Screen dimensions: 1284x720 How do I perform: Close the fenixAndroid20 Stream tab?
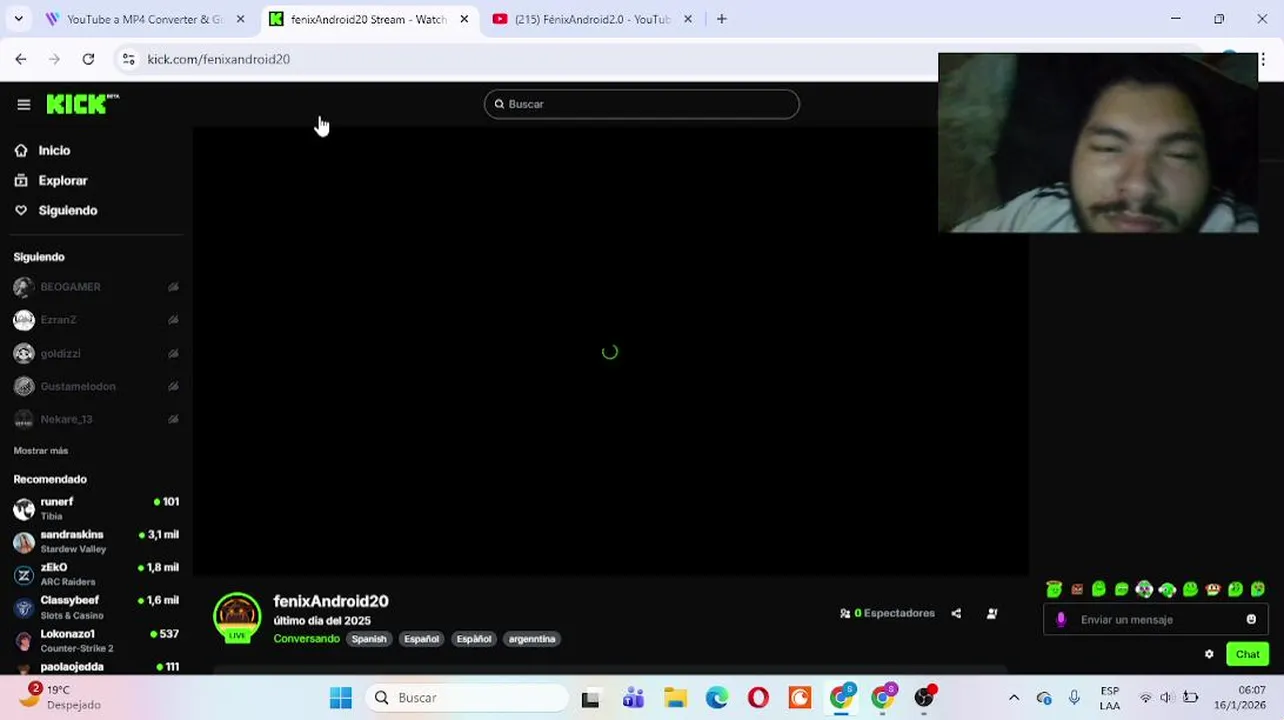tap(464, 19)
